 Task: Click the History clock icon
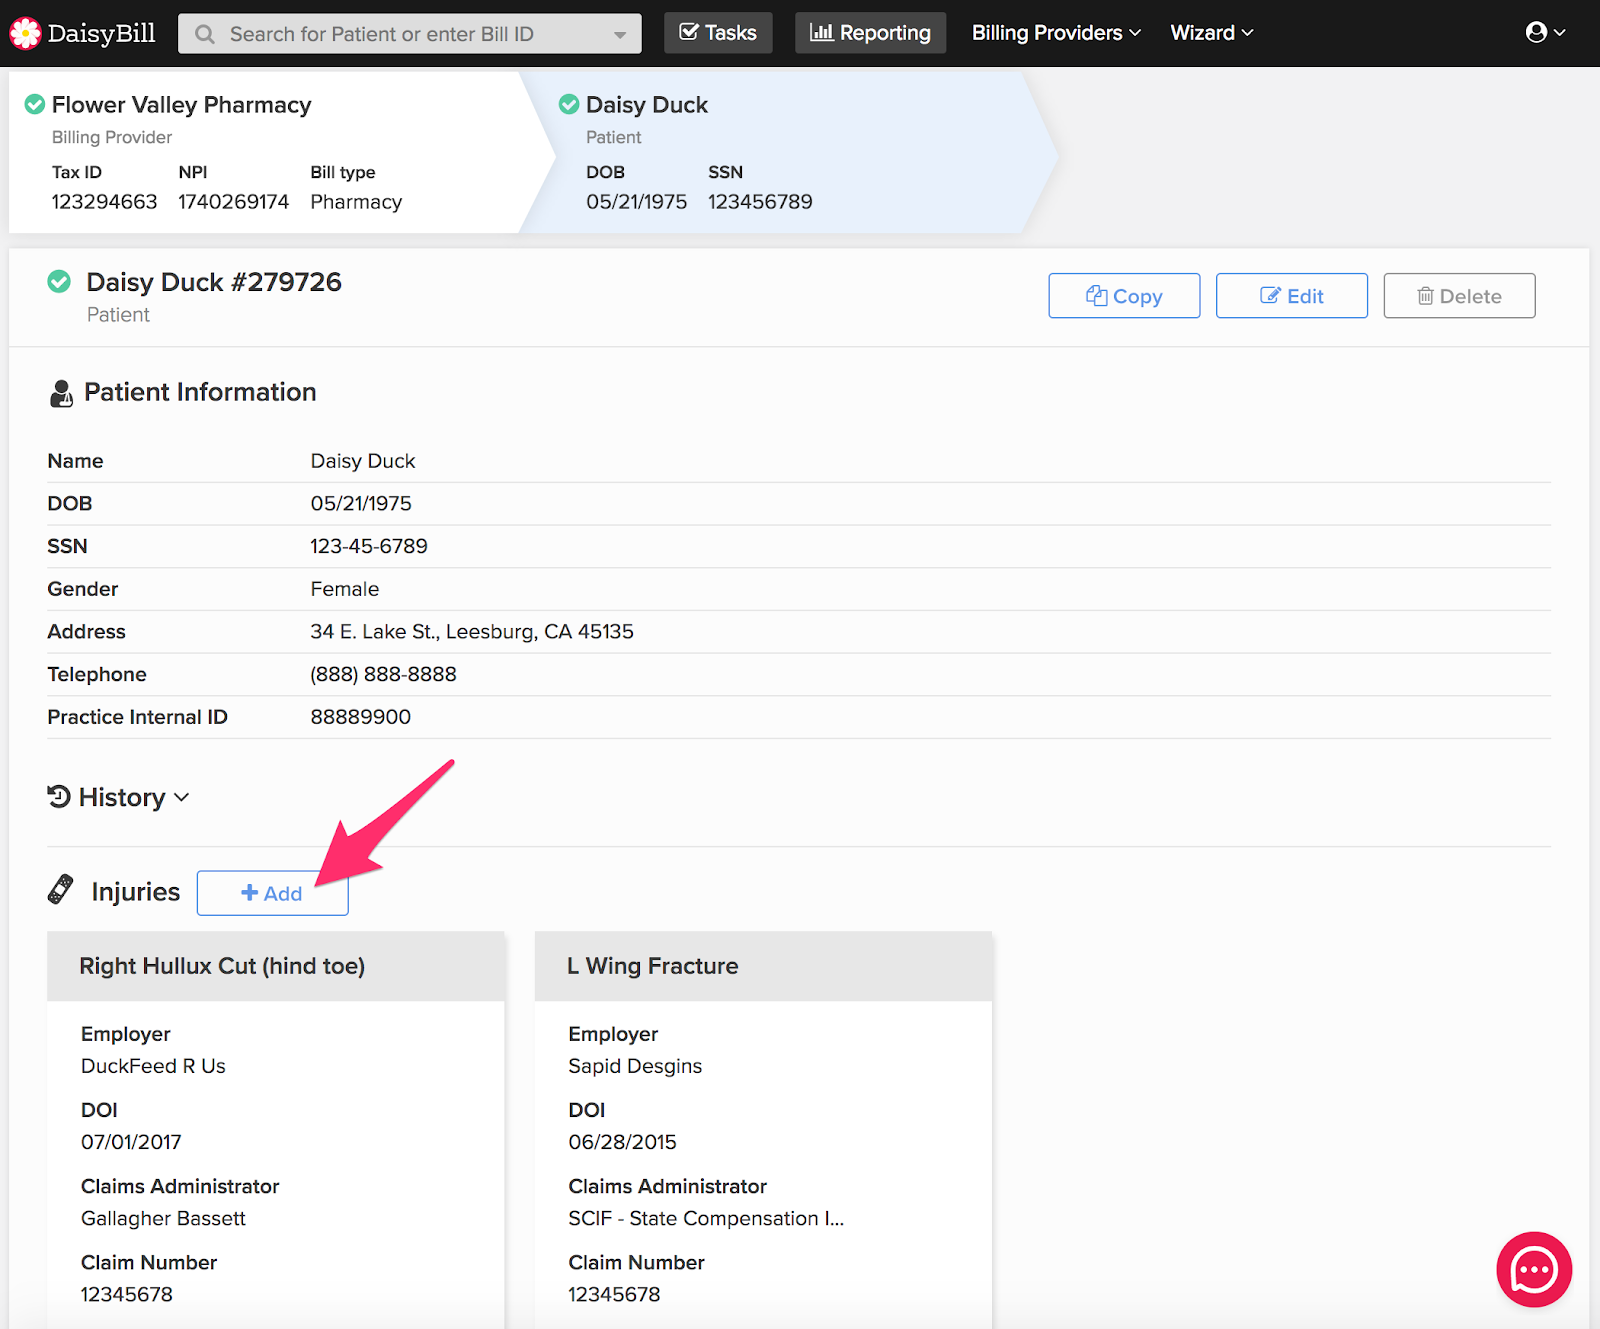pyautogui.click(x=59, y=796)
